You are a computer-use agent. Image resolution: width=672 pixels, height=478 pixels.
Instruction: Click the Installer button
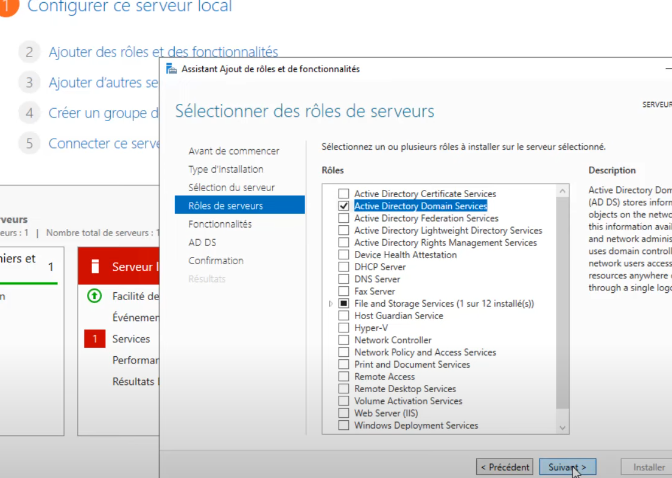(x=648, y=467)
